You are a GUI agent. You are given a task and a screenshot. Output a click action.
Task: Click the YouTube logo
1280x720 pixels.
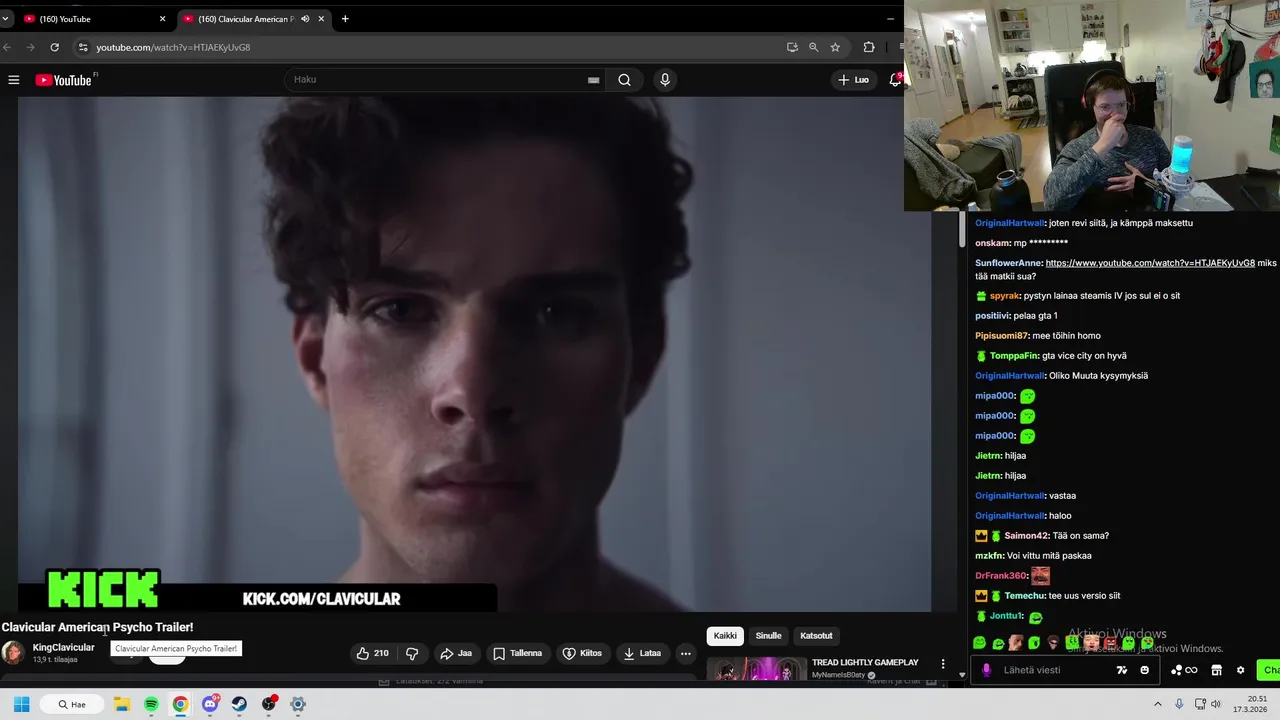(64, 80)
